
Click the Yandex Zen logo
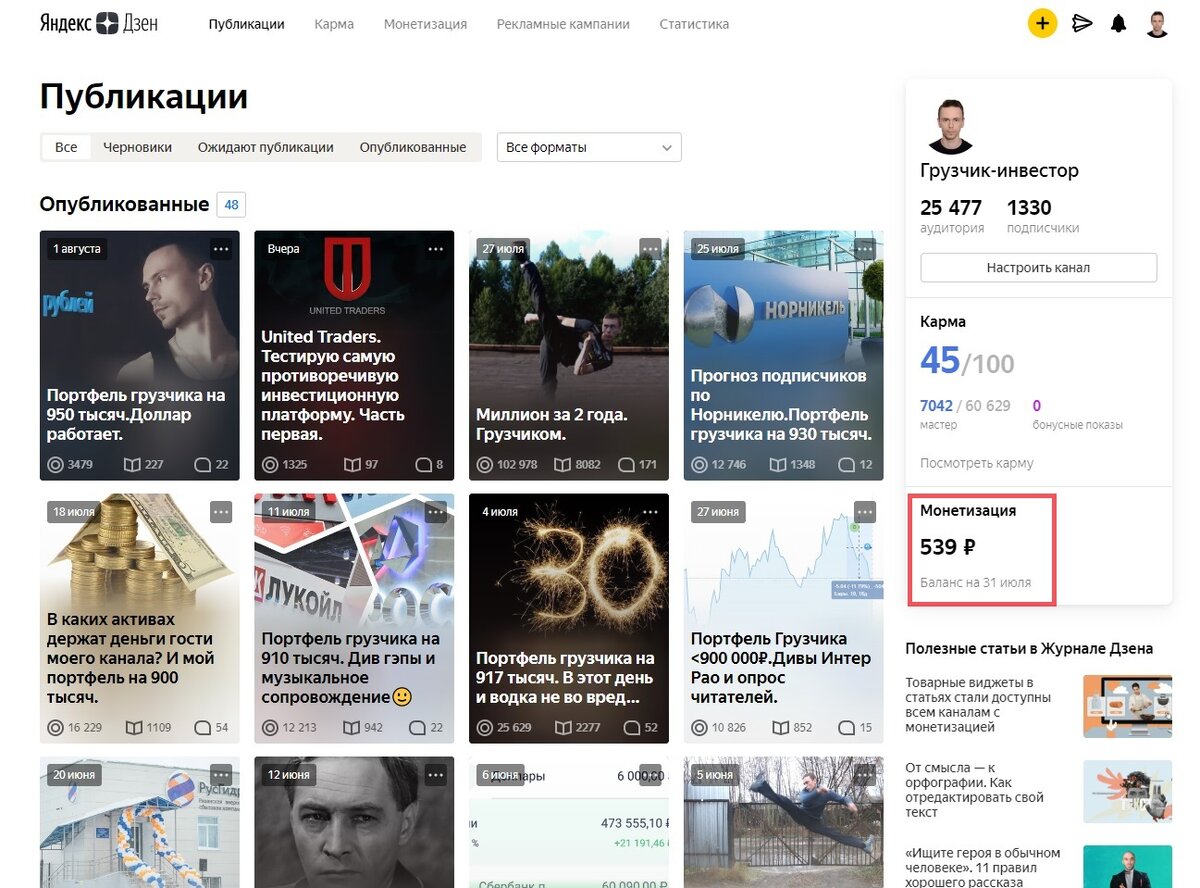[99, 24]
